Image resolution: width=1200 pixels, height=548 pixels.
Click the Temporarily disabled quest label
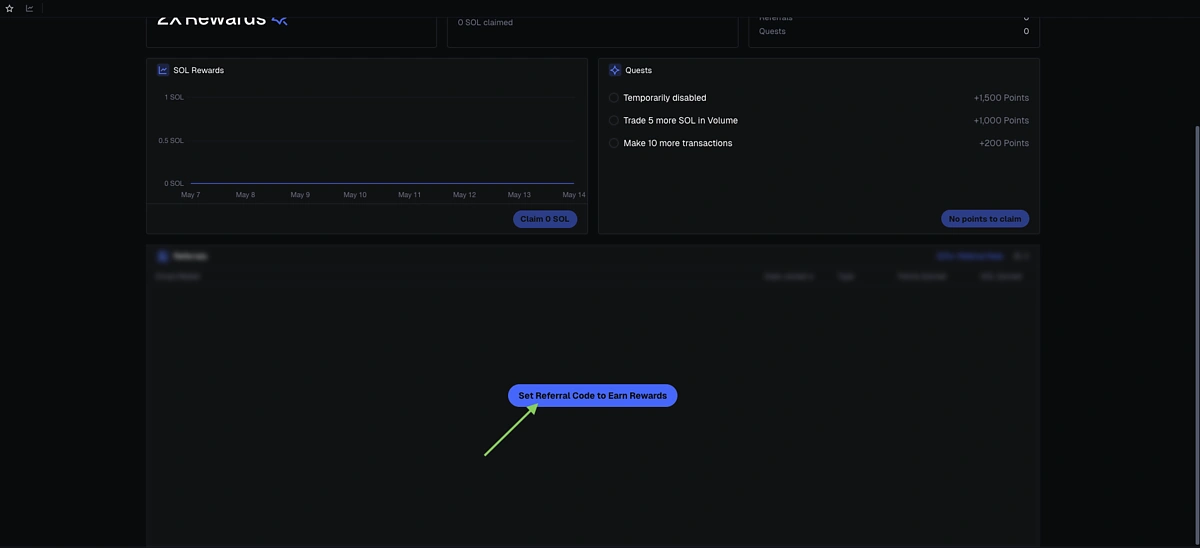pos(665,98)
